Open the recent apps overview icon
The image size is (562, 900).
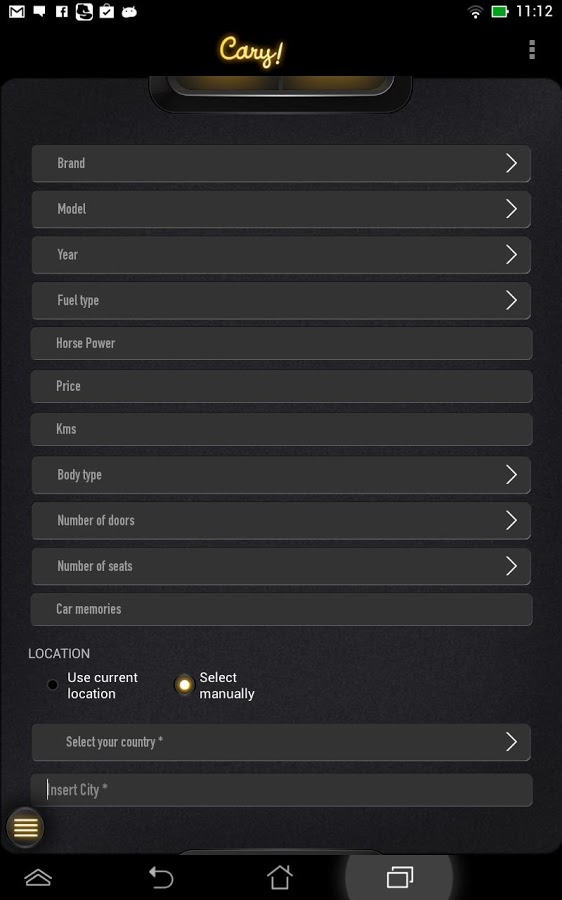[400, 877]
